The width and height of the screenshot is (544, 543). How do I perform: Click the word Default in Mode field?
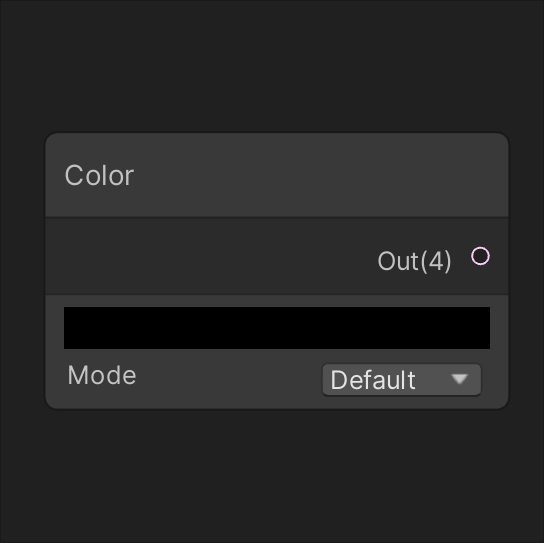[x=373, y=380]
